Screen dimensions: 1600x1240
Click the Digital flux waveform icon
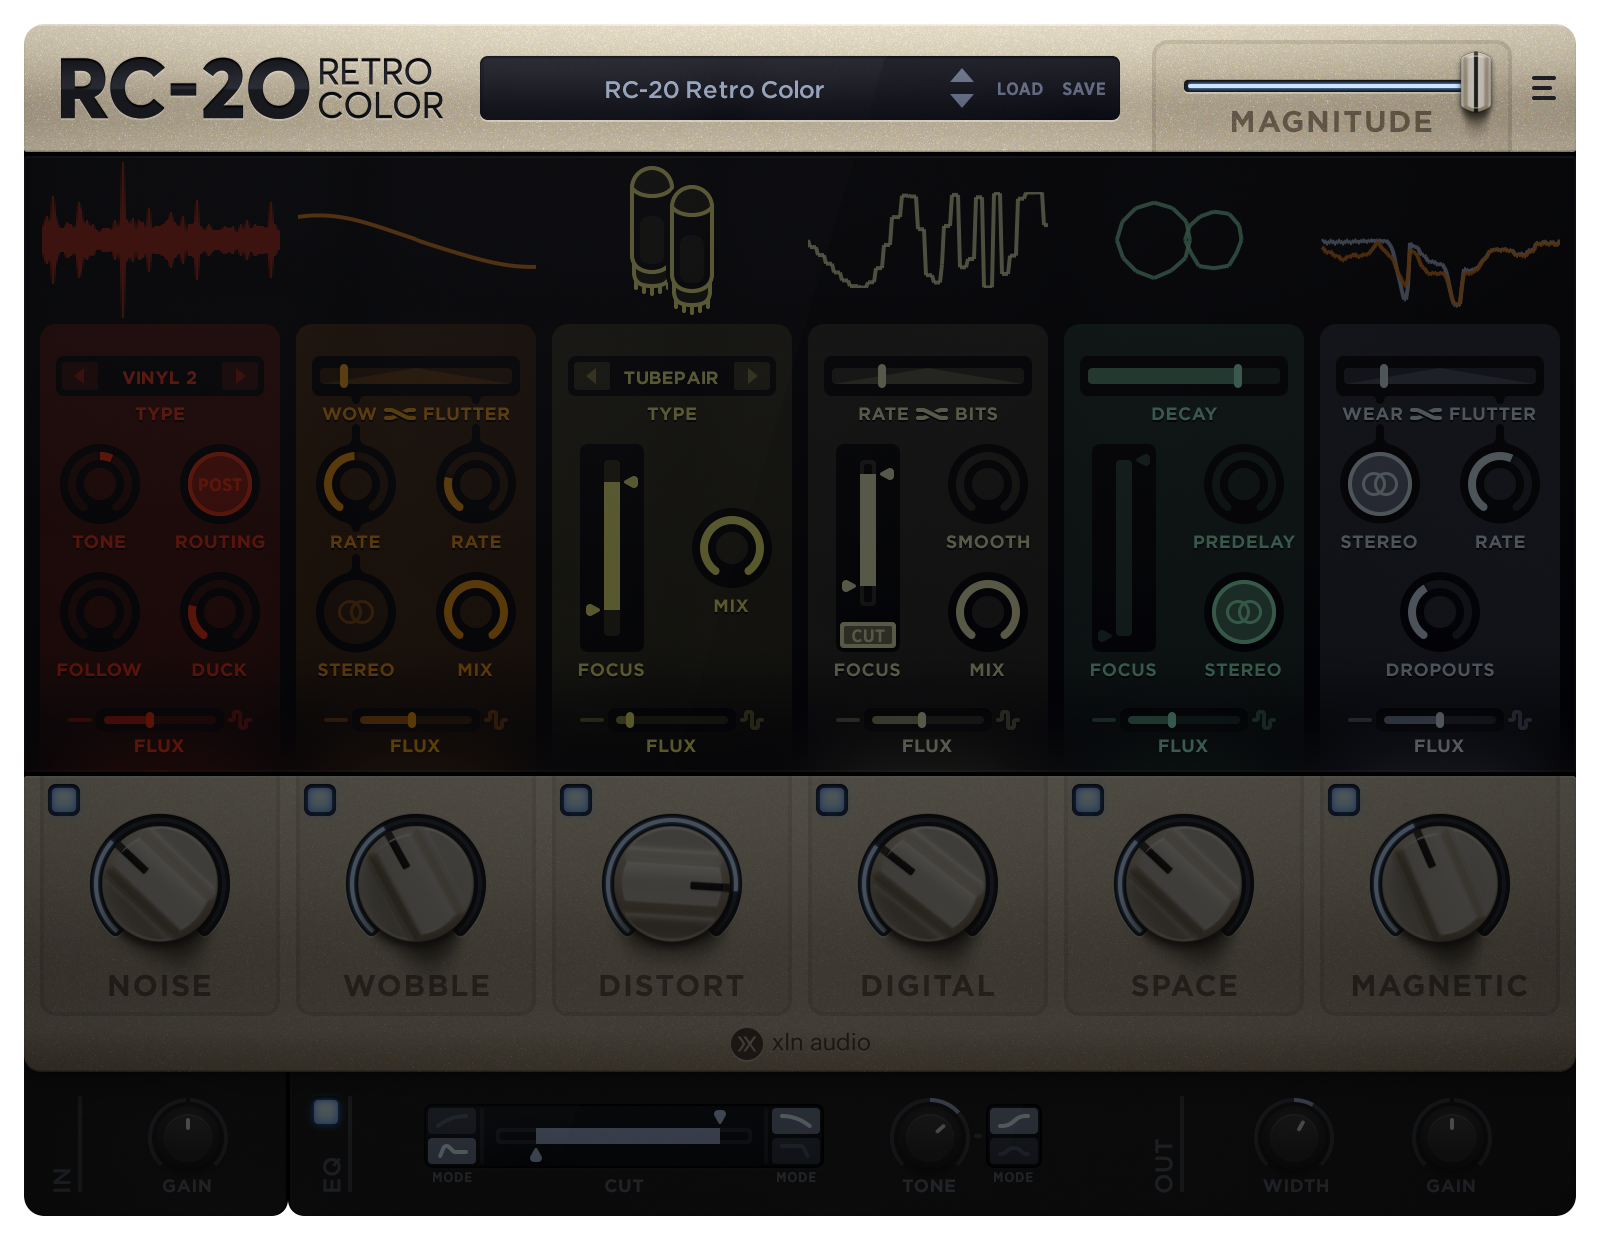point(1008,720)
